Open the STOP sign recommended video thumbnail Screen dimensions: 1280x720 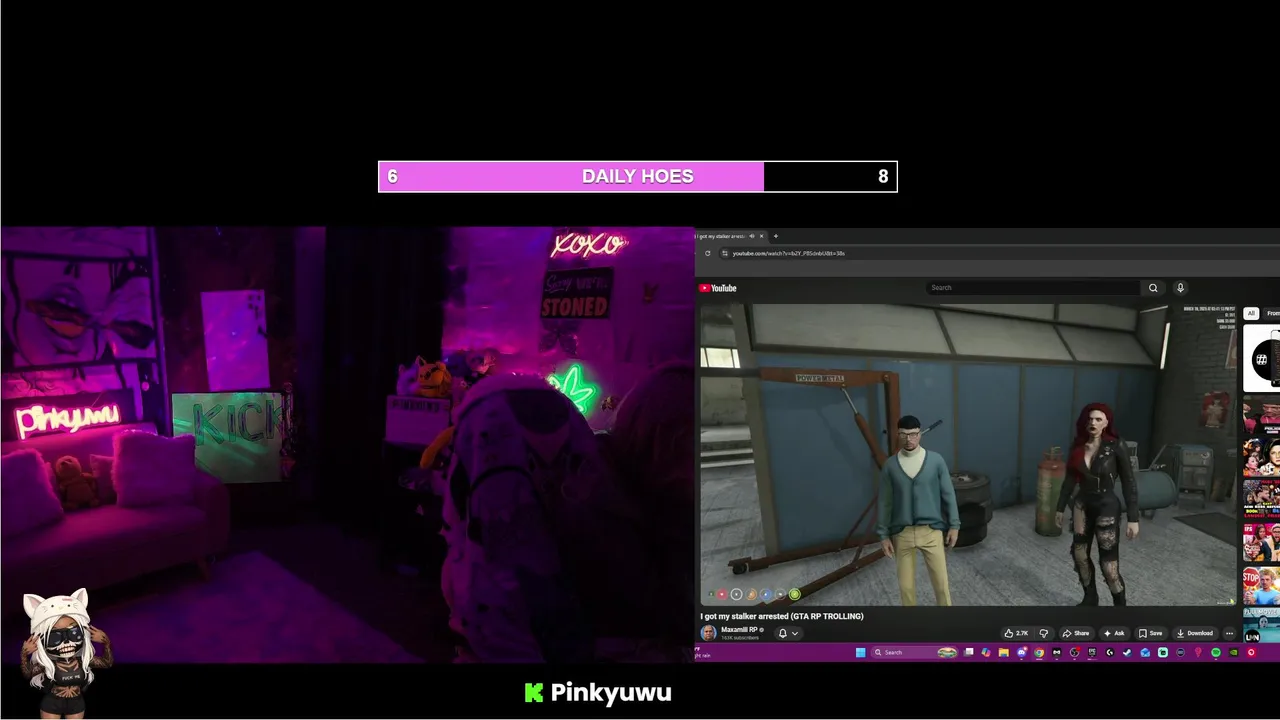tap(1261, 586)
